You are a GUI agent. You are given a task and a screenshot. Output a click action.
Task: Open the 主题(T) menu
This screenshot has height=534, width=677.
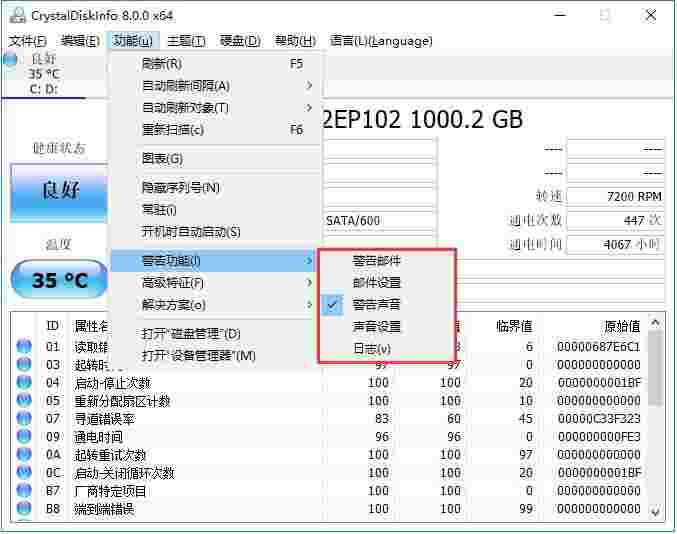point(186,41)
